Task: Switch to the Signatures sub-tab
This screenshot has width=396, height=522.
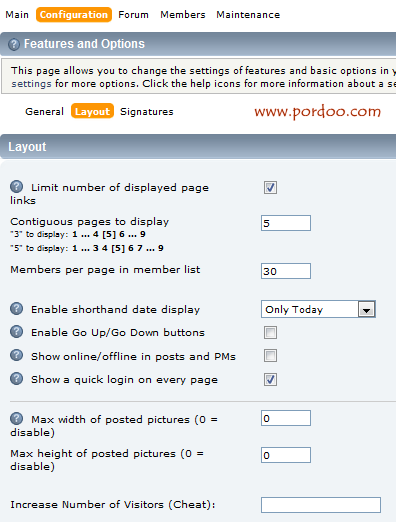Action: [147, 111]
